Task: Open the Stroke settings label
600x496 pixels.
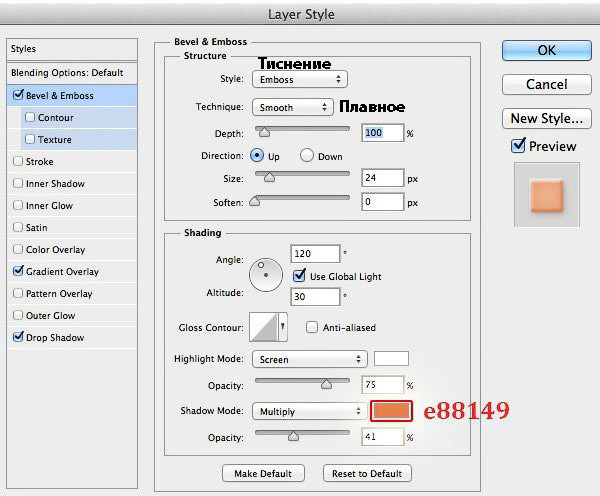Action: tap(39, 162)
